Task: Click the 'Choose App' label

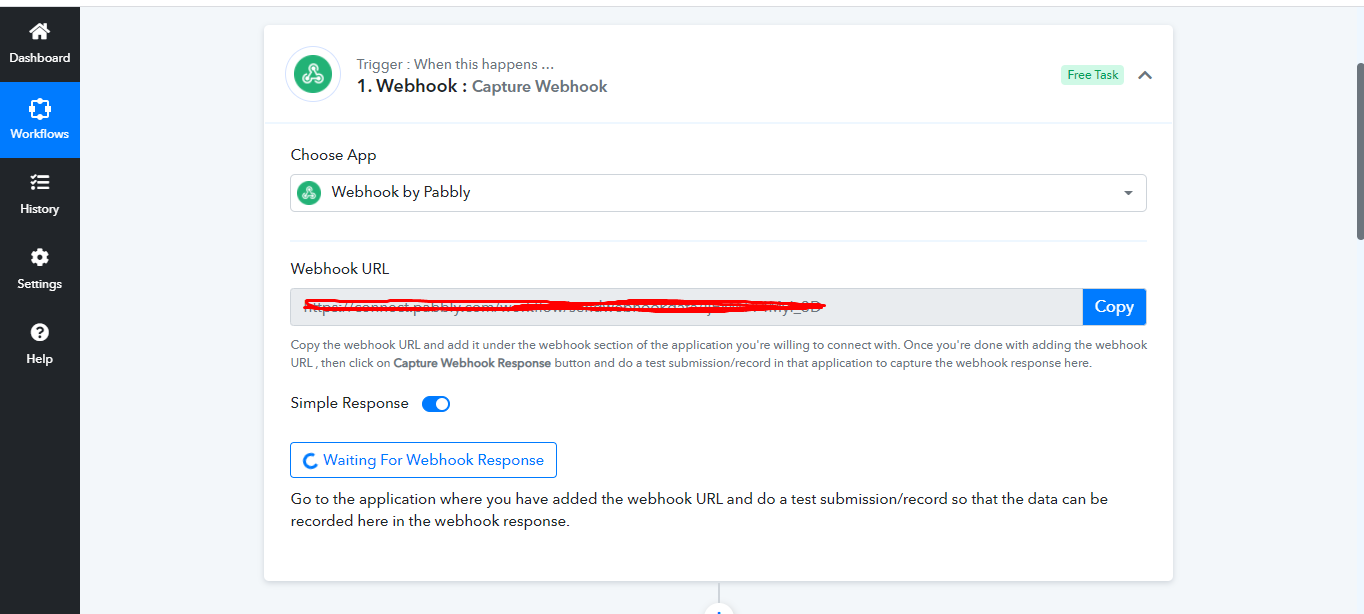Action: (x=333, y=155)
